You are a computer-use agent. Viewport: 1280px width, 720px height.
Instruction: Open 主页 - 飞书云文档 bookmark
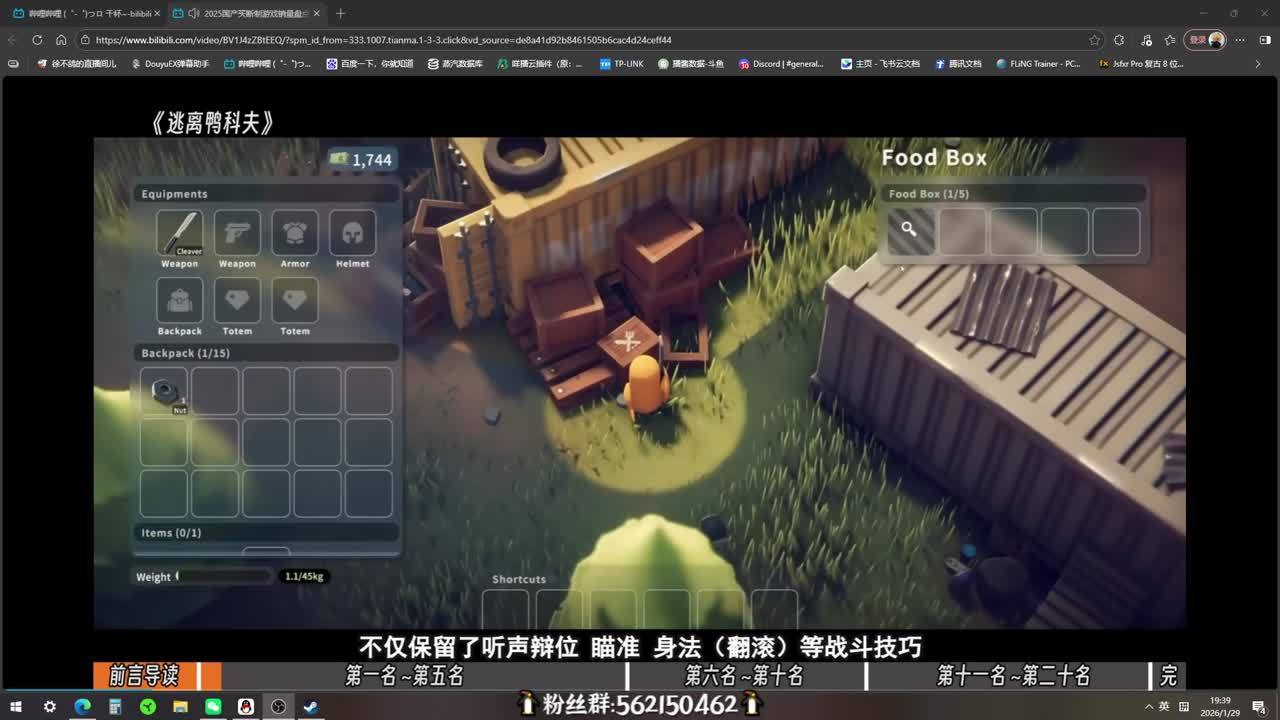click(880, 64)
